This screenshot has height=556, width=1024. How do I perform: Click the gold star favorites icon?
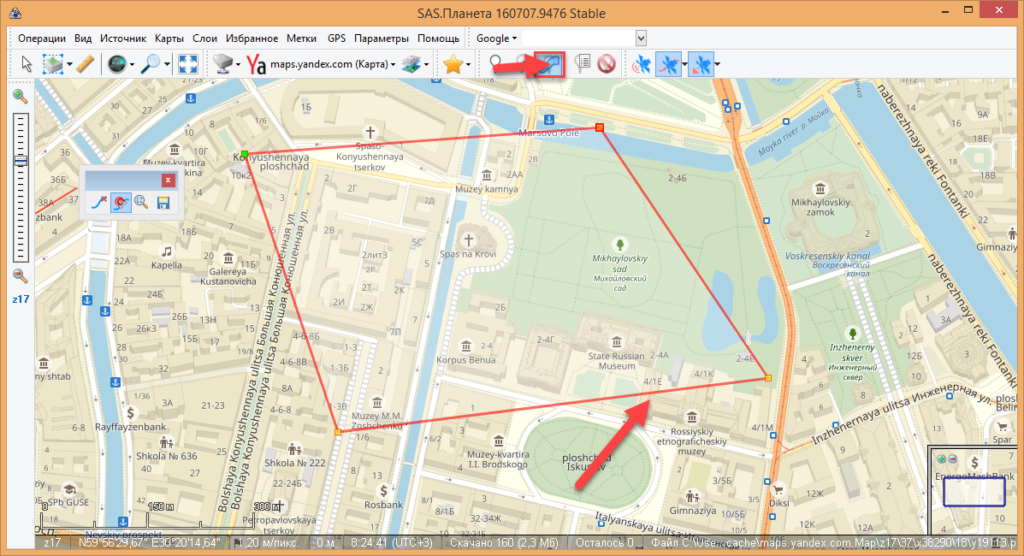tap(453, 64)
